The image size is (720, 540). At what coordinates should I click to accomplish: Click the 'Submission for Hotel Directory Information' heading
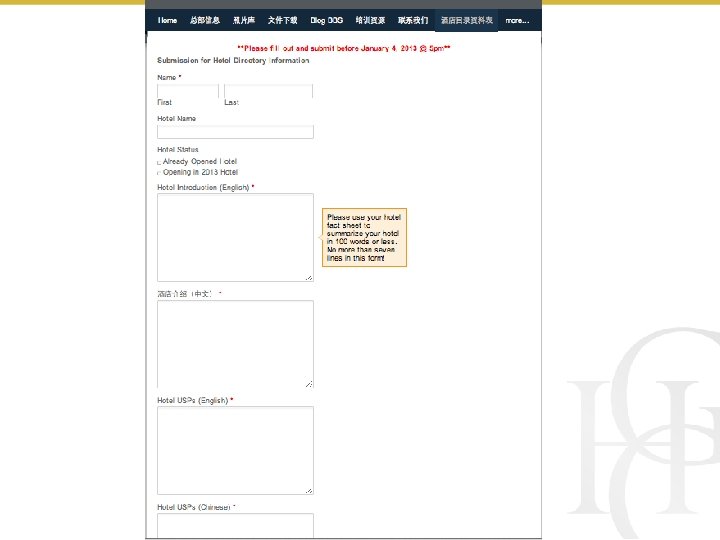[x=233, y=60]
